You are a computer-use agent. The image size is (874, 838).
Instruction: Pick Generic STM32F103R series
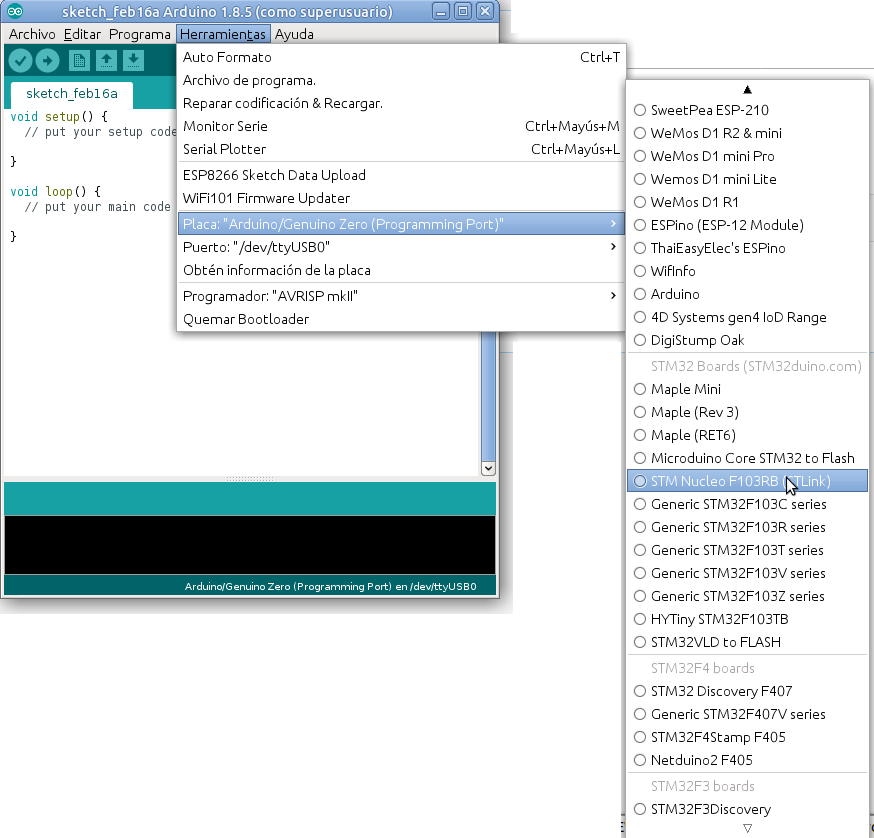pyautogui.click(x=747, y=527)
